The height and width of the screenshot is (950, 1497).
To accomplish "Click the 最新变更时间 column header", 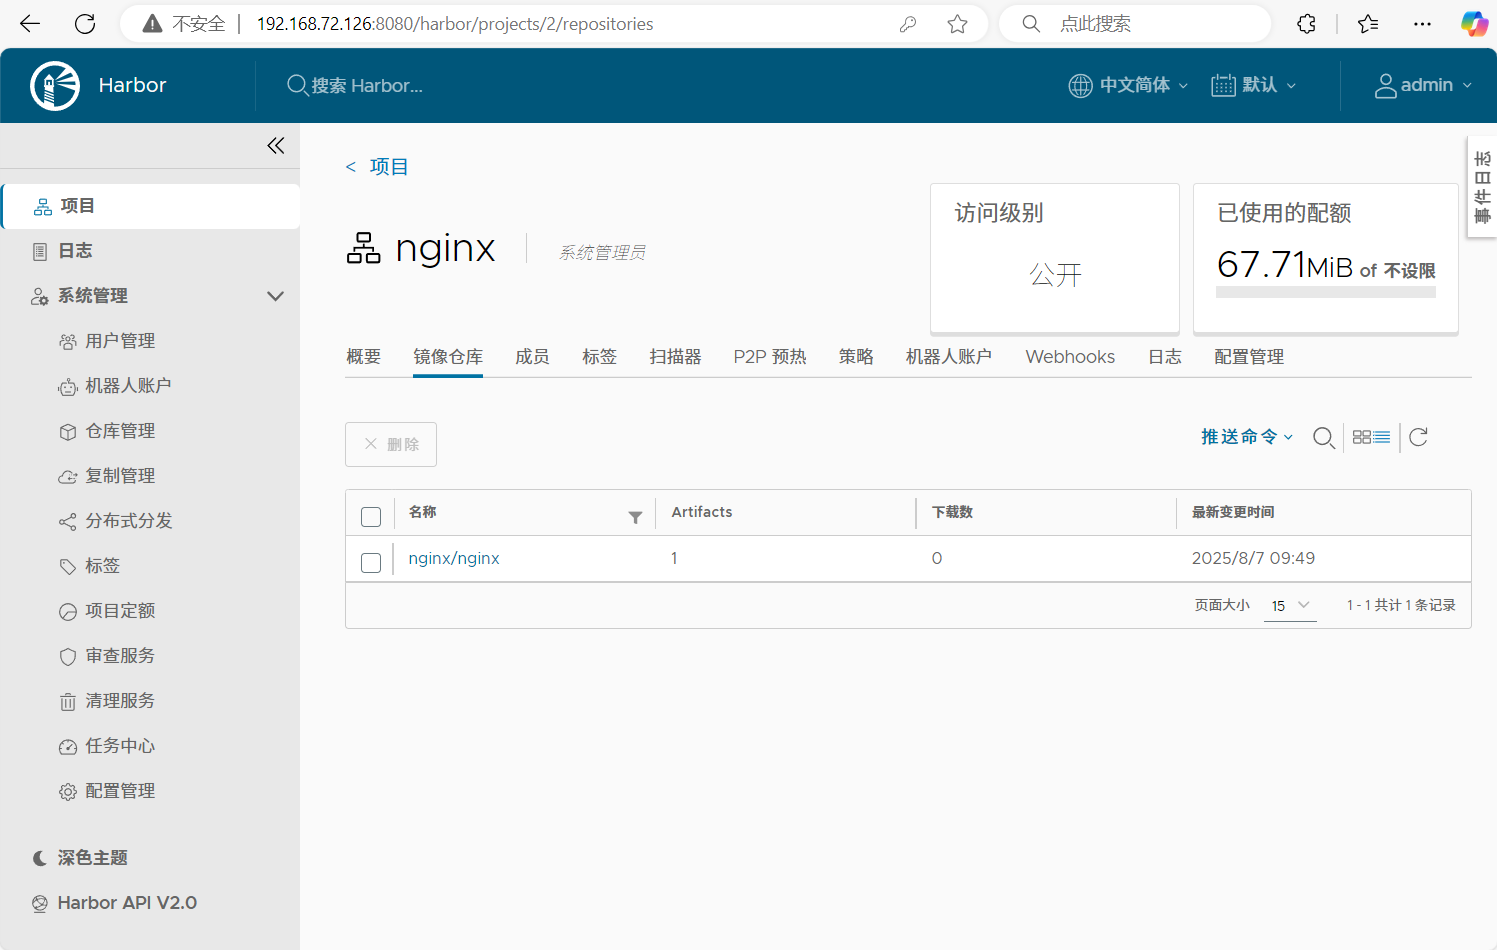I will pos(1233,512).
